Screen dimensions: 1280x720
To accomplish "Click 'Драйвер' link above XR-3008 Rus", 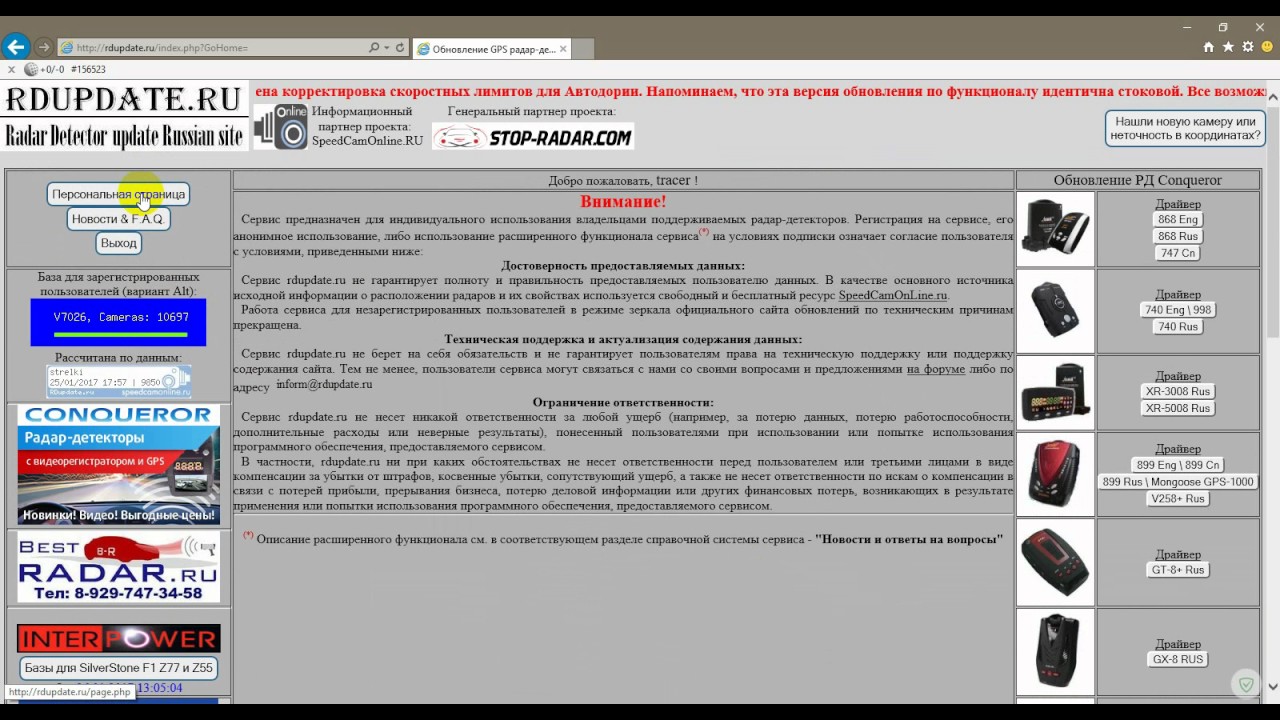I will 1177,375.
